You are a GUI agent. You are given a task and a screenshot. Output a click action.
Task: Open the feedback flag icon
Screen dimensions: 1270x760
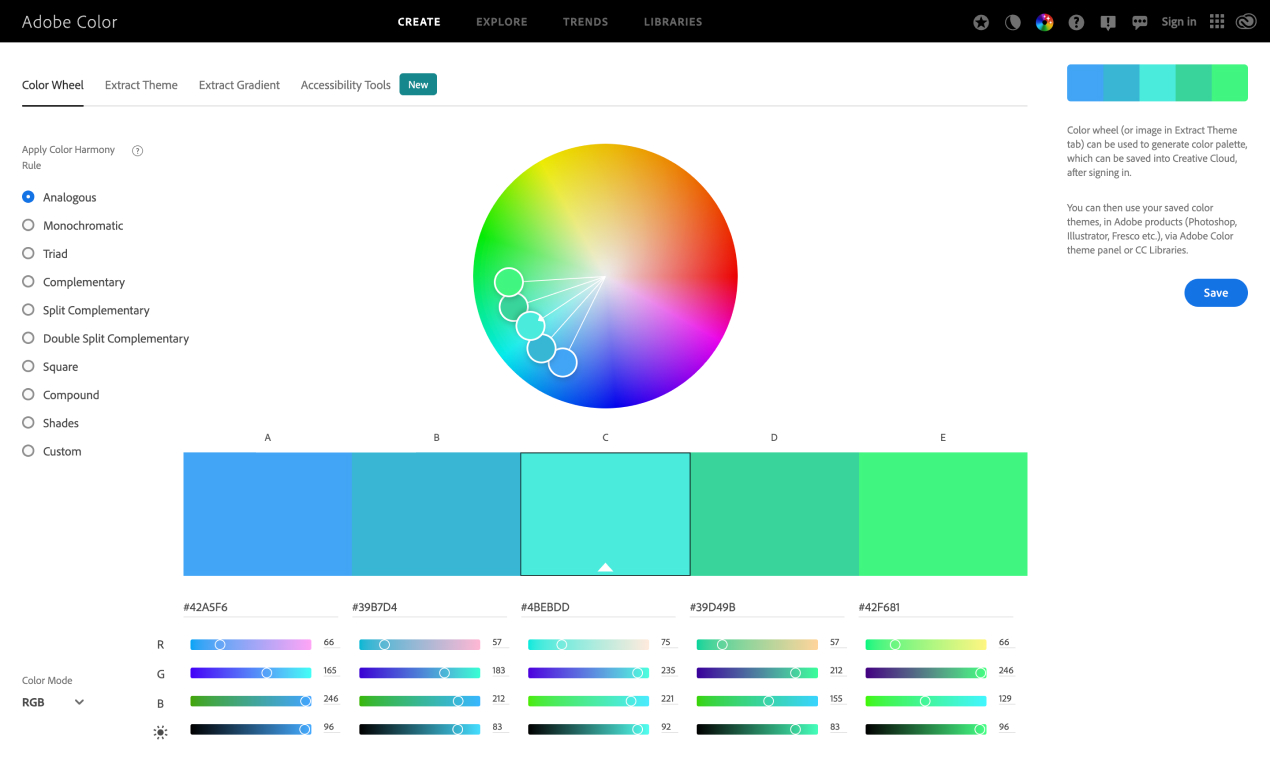1108,21
